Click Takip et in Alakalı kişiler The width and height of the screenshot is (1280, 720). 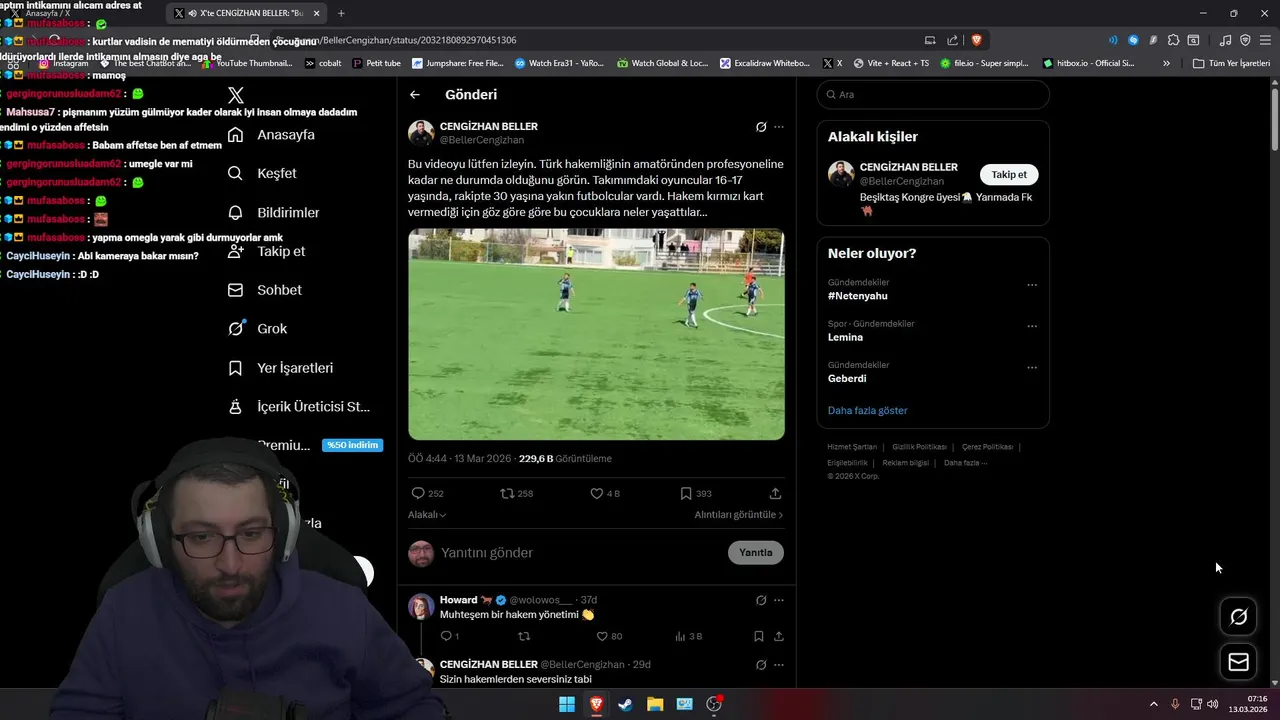[x=1009, y=174]
